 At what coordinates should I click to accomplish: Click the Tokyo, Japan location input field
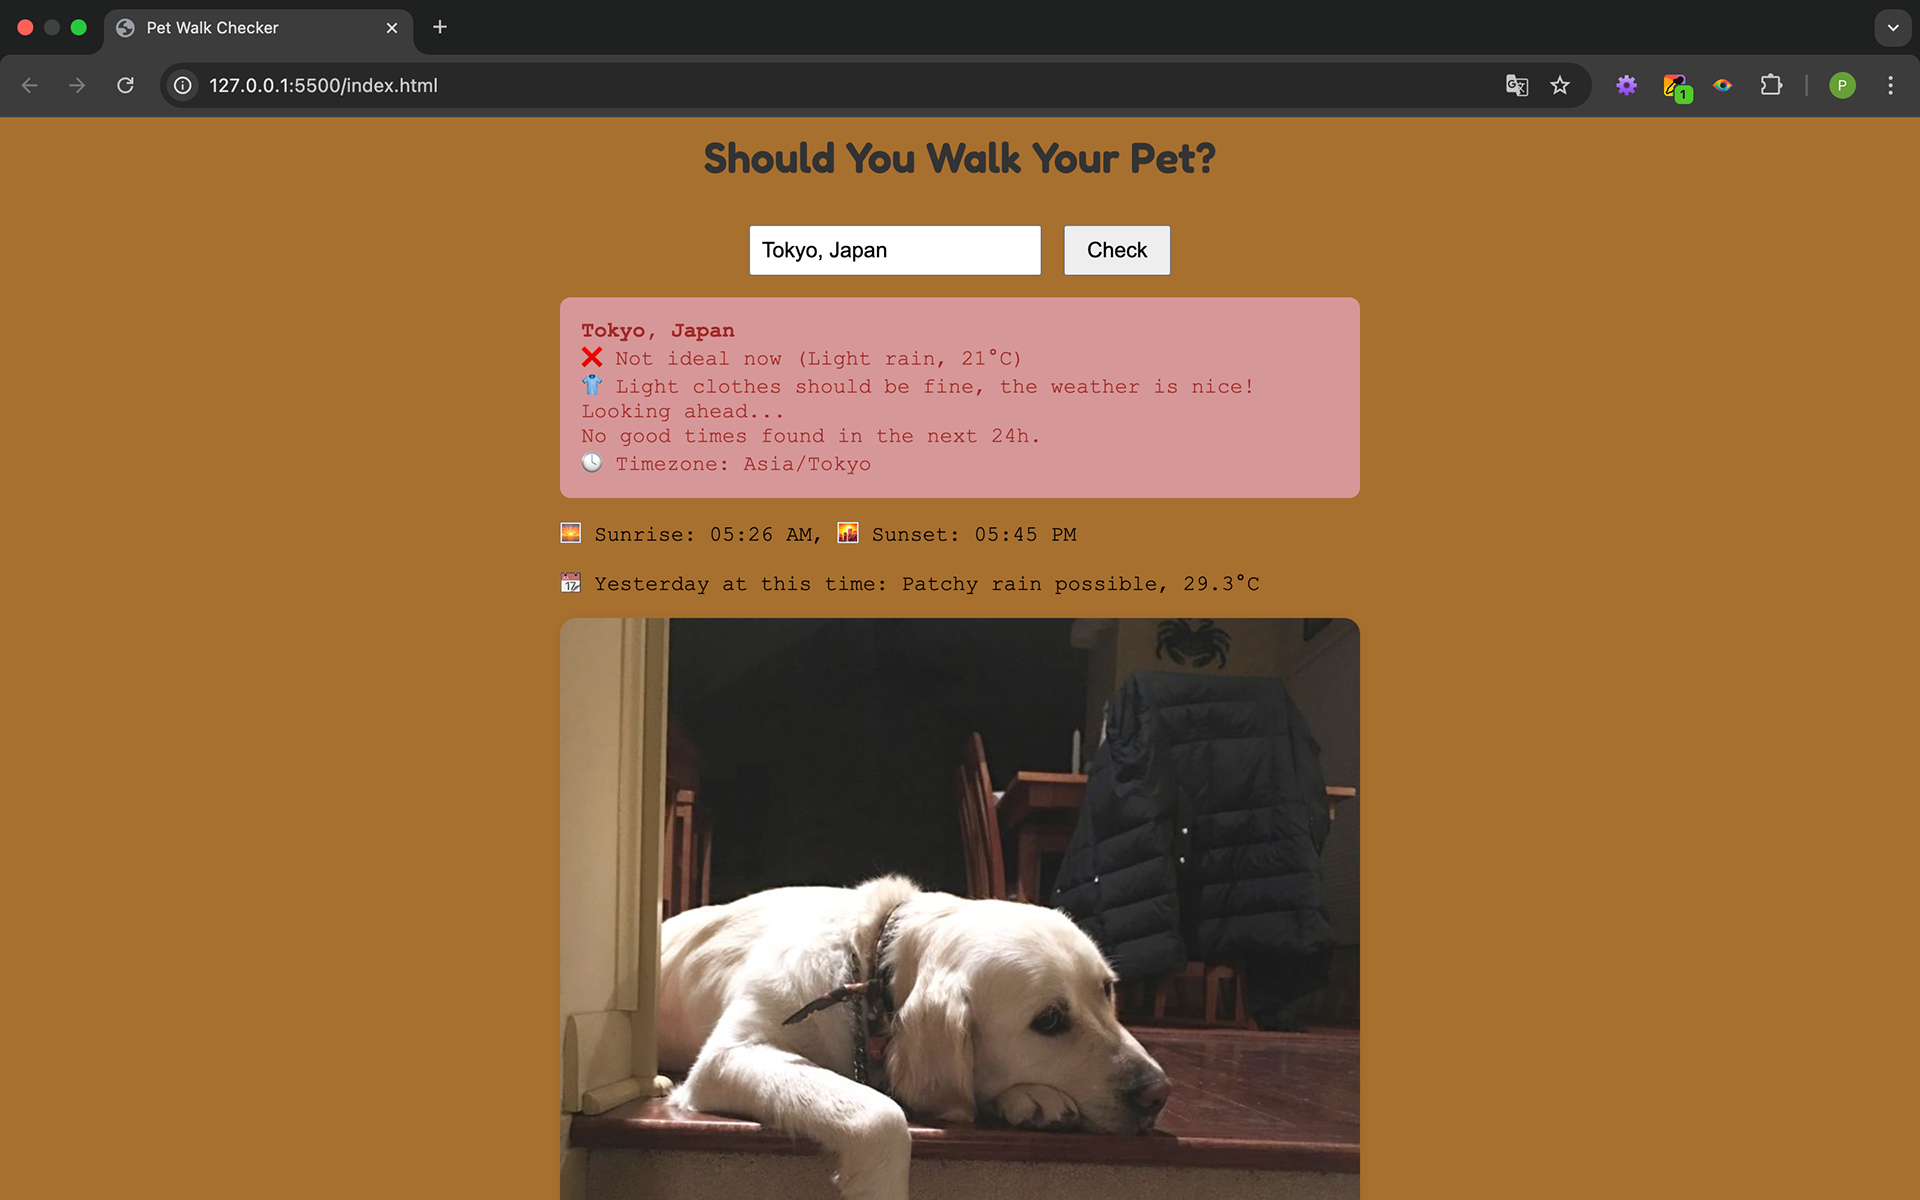point(894,250)
